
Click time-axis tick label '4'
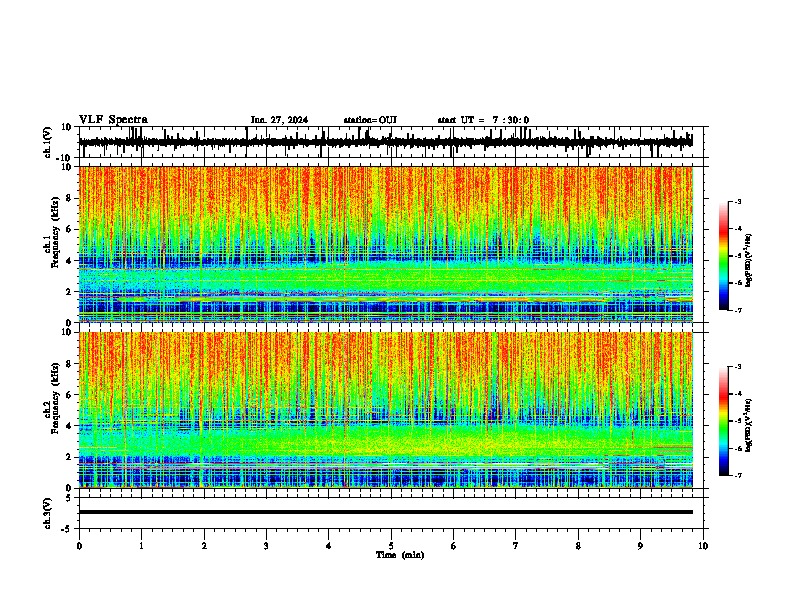click(328, 546)
